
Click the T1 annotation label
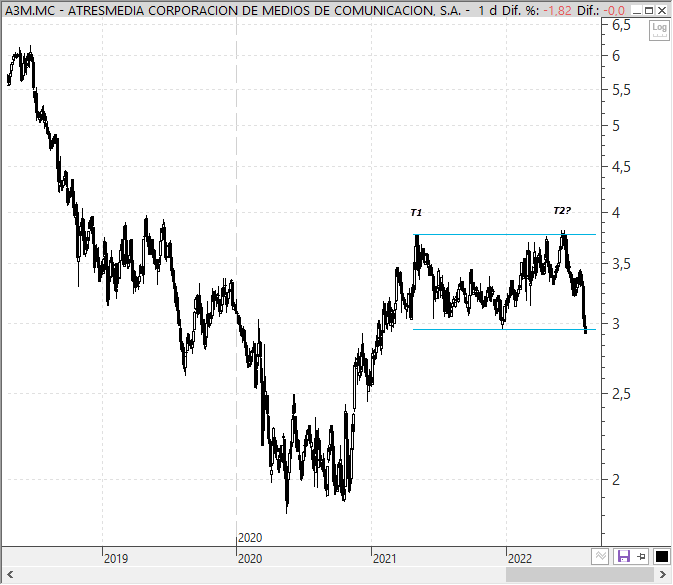pyautogui.click(x=416, y=212)
